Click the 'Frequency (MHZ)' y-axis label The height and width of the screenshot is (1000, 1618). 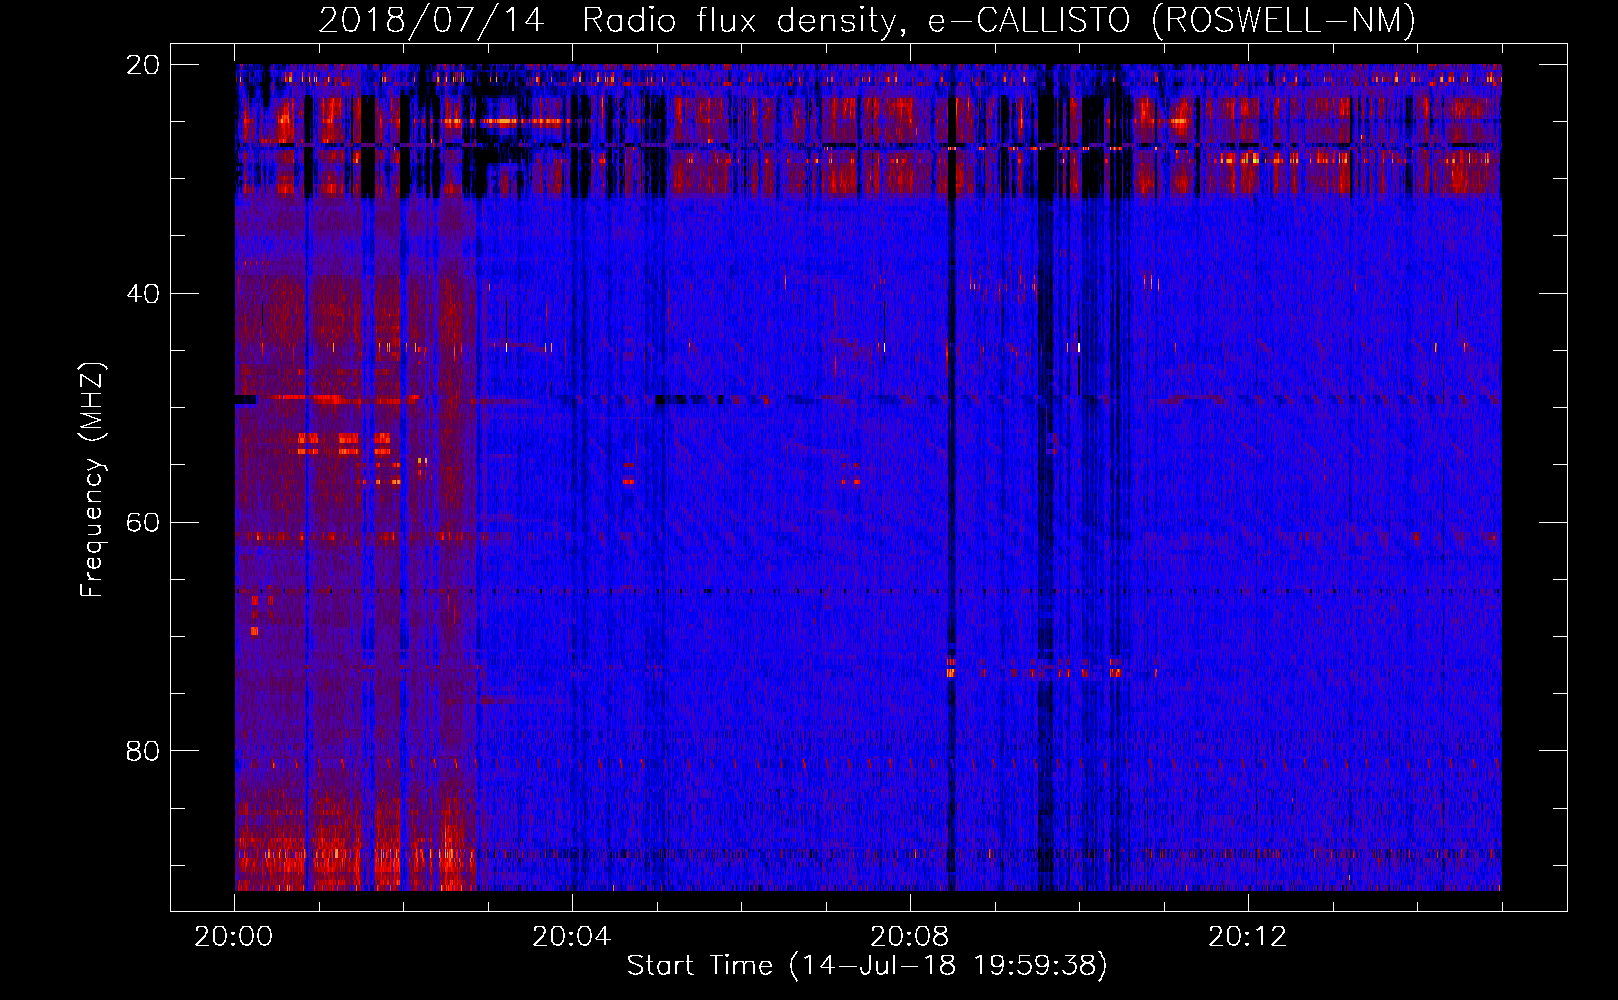pos(92,480)
